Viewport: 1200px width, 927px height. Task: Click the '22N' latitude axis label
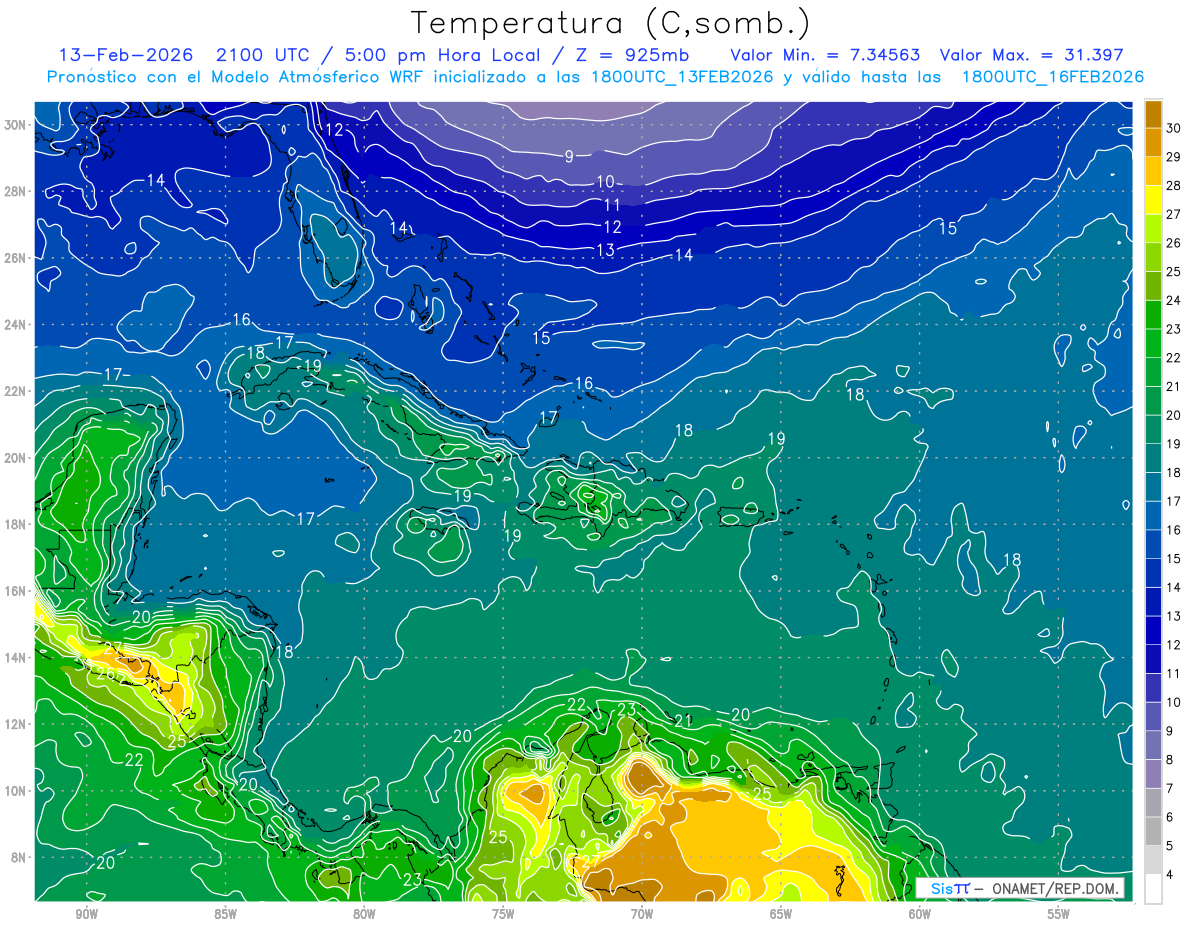(16, 391)
